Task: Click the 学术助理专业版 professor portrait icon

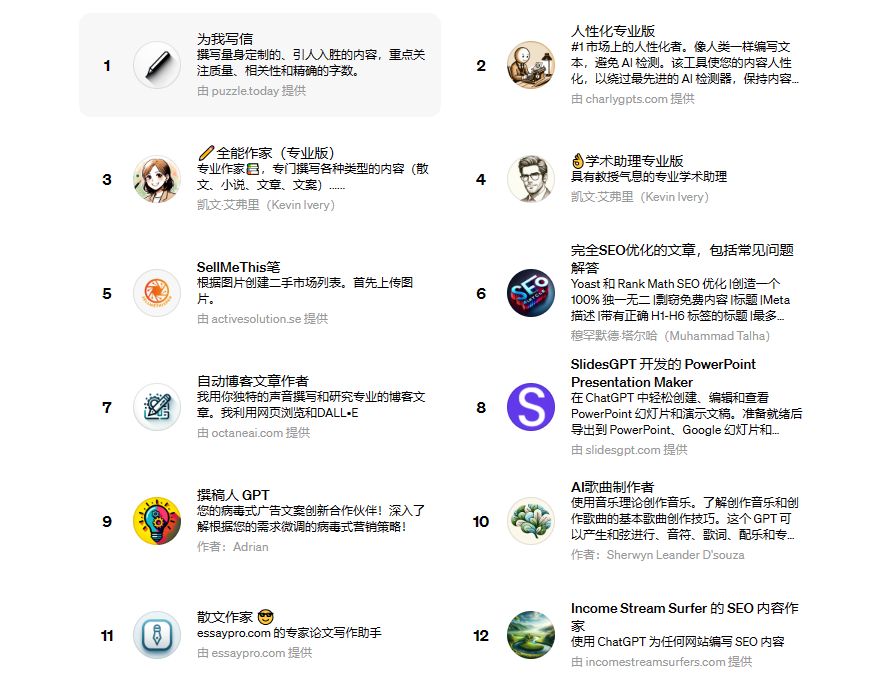Action: click(x=531, y=179)
